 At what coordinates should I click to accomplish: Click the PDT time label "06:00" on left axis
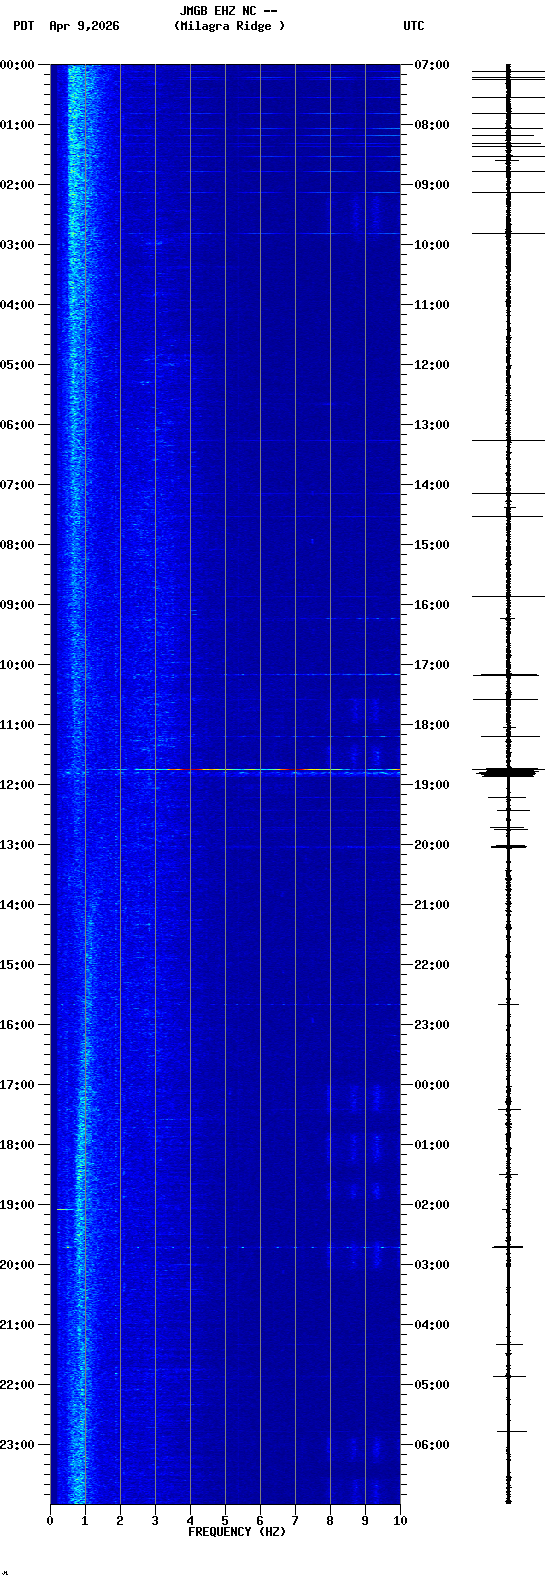point(17,425)
